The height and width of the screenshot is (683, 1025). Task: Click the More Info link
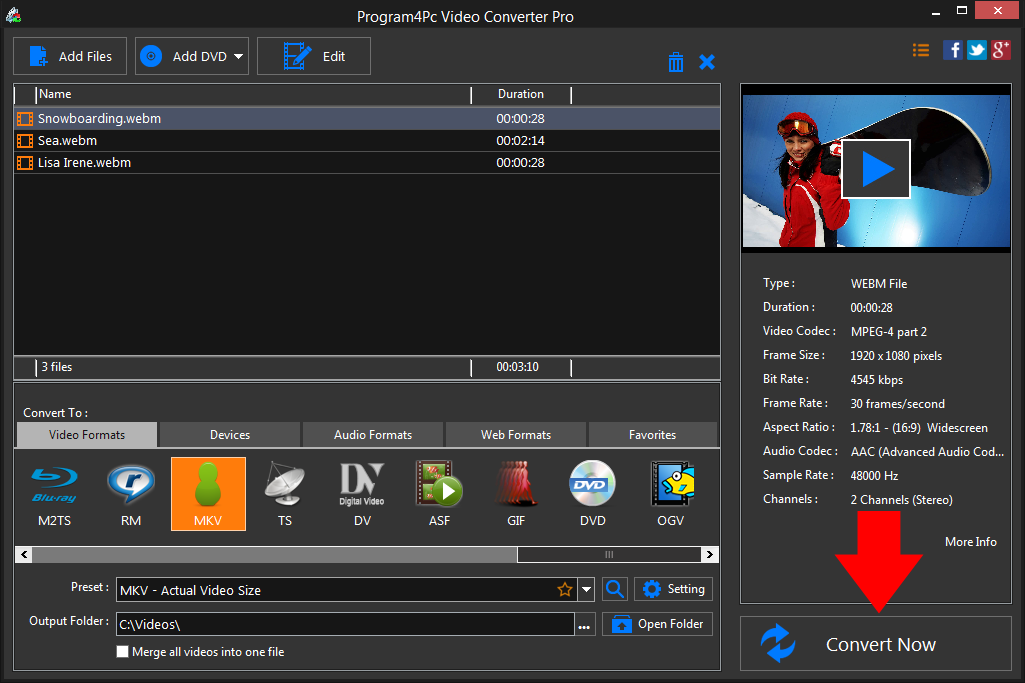pyautogui.click(x=969, y=541)
